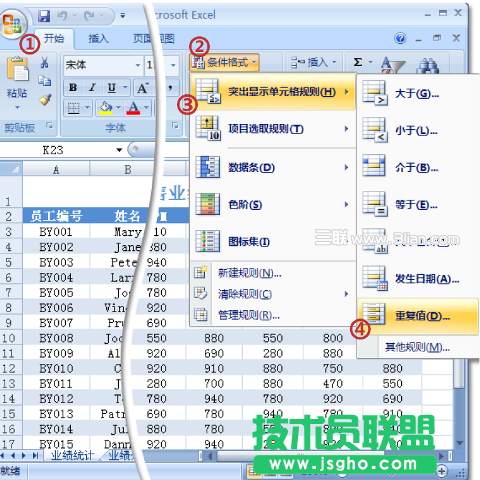
Task: Open the 粘贴 dropdown arrow
Action: (17, 107)
